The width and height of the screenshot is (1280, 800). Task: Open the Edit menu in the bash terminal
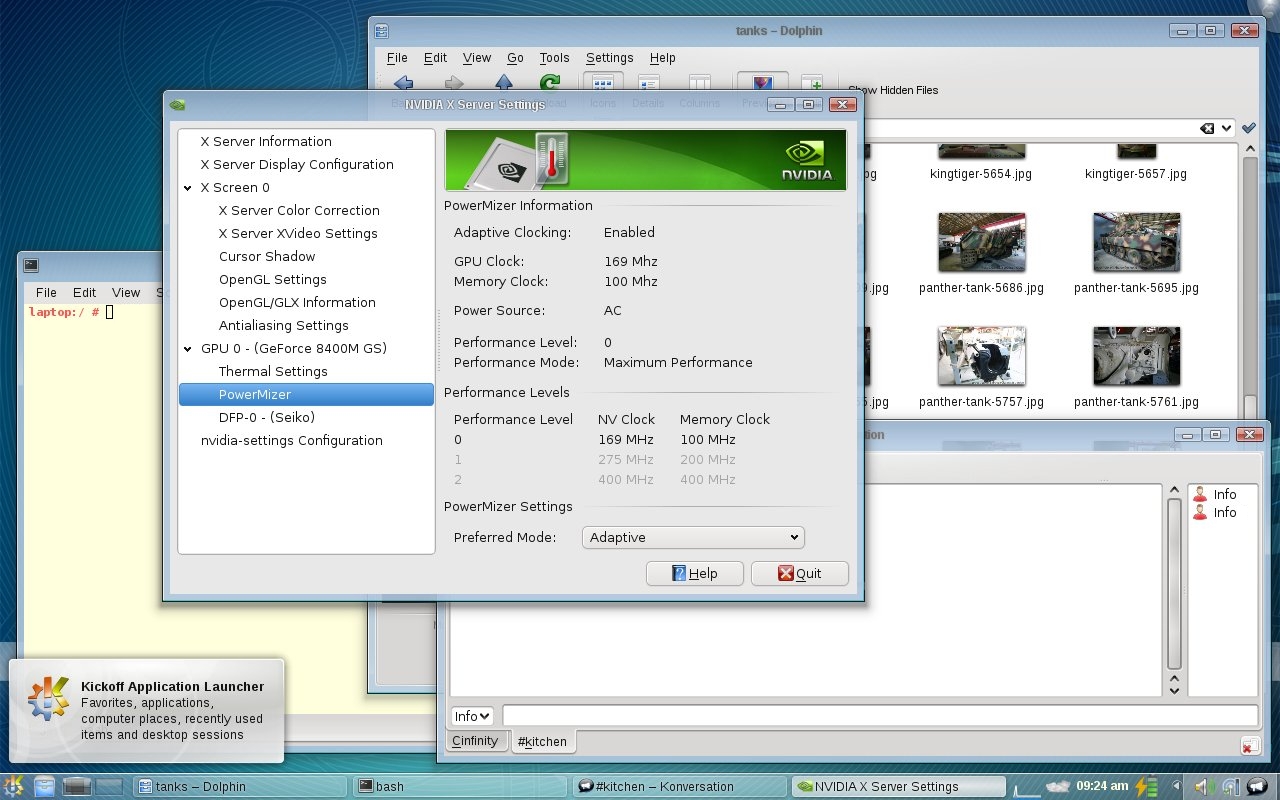pyautogui.click(x=84, y=293)
